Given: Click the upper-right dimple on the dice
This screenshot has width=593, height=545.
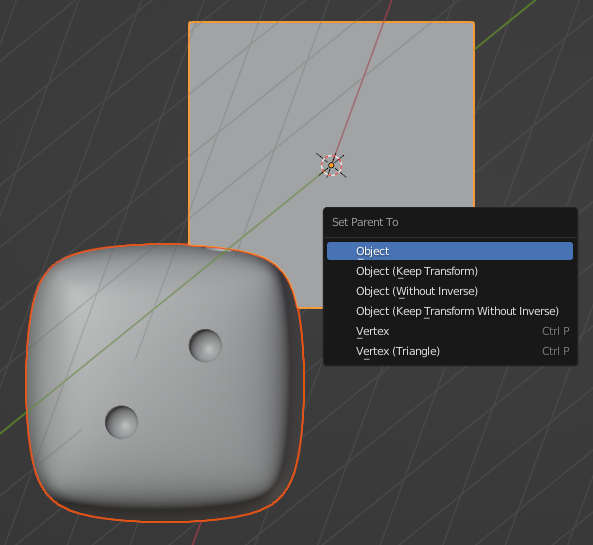Looking at the screenshot, I should click(205, 345).
